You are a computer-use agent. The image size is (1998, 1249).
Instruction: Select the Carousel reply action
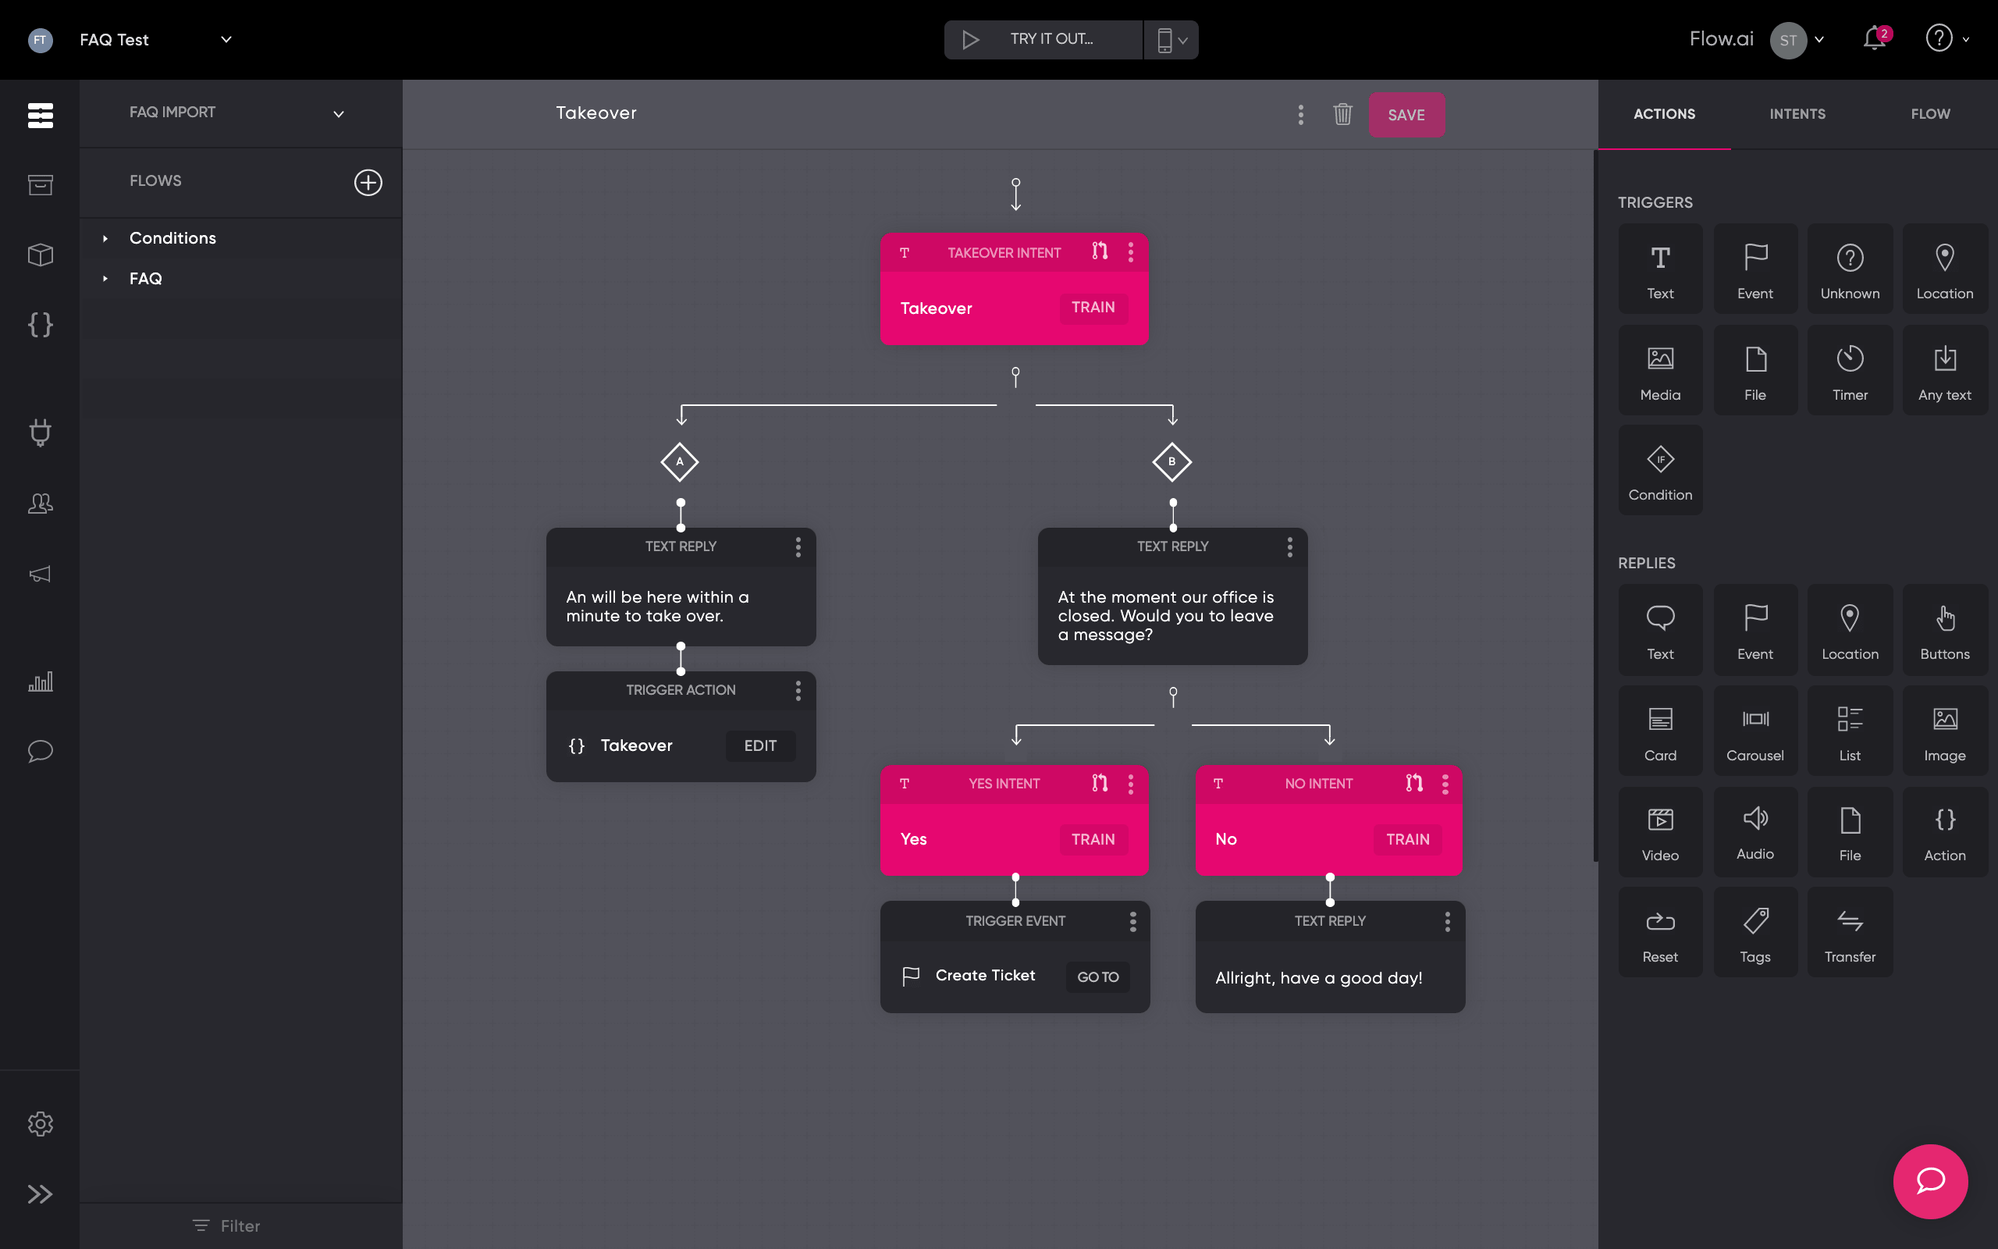[x=1754, y=731]
